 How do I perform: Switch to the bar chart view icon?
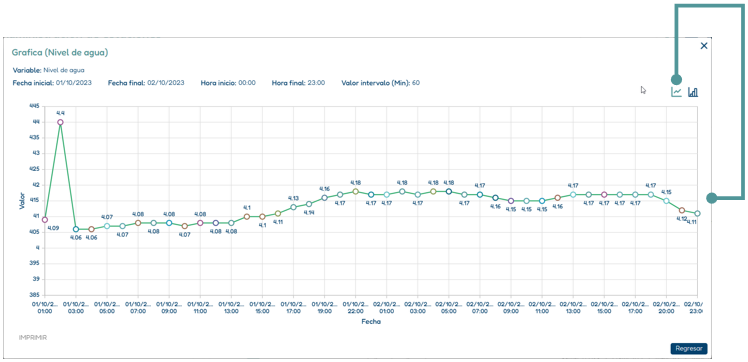pos(693,92)
